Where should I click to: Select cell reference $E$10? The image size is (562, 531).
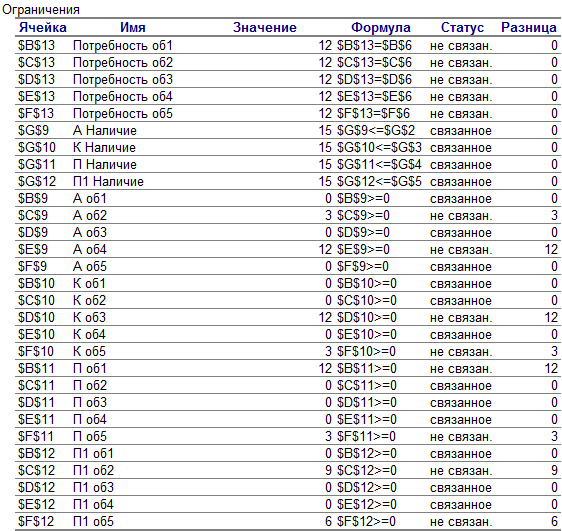pos(36,334)
